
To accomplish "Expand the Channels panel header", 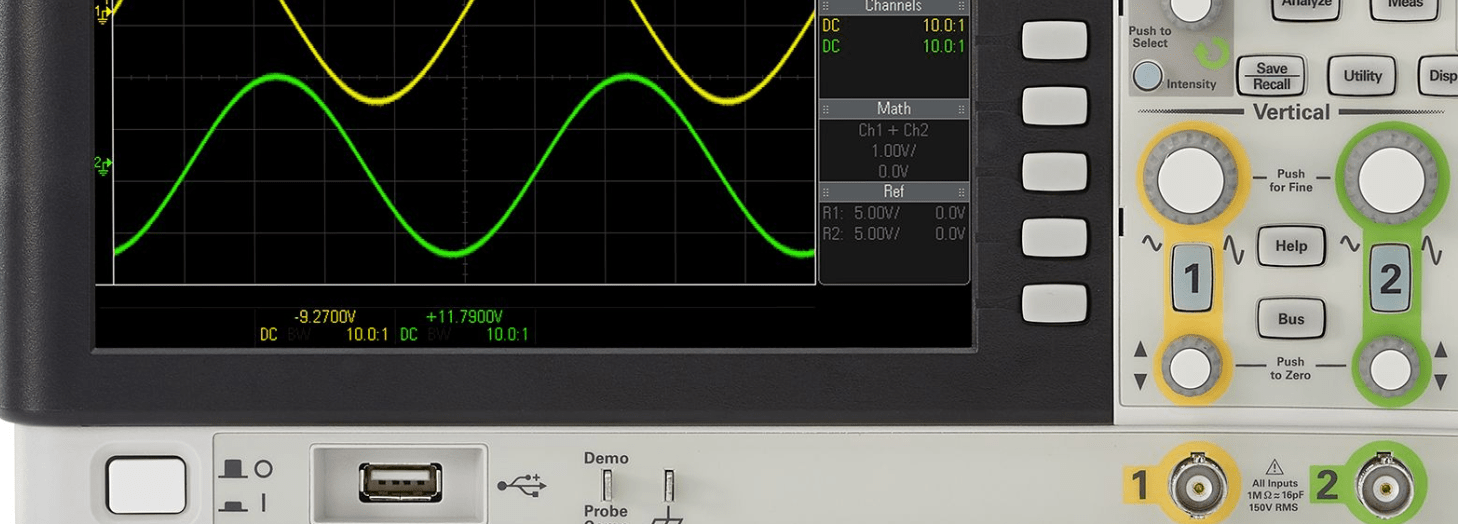I will coord(893,7).
